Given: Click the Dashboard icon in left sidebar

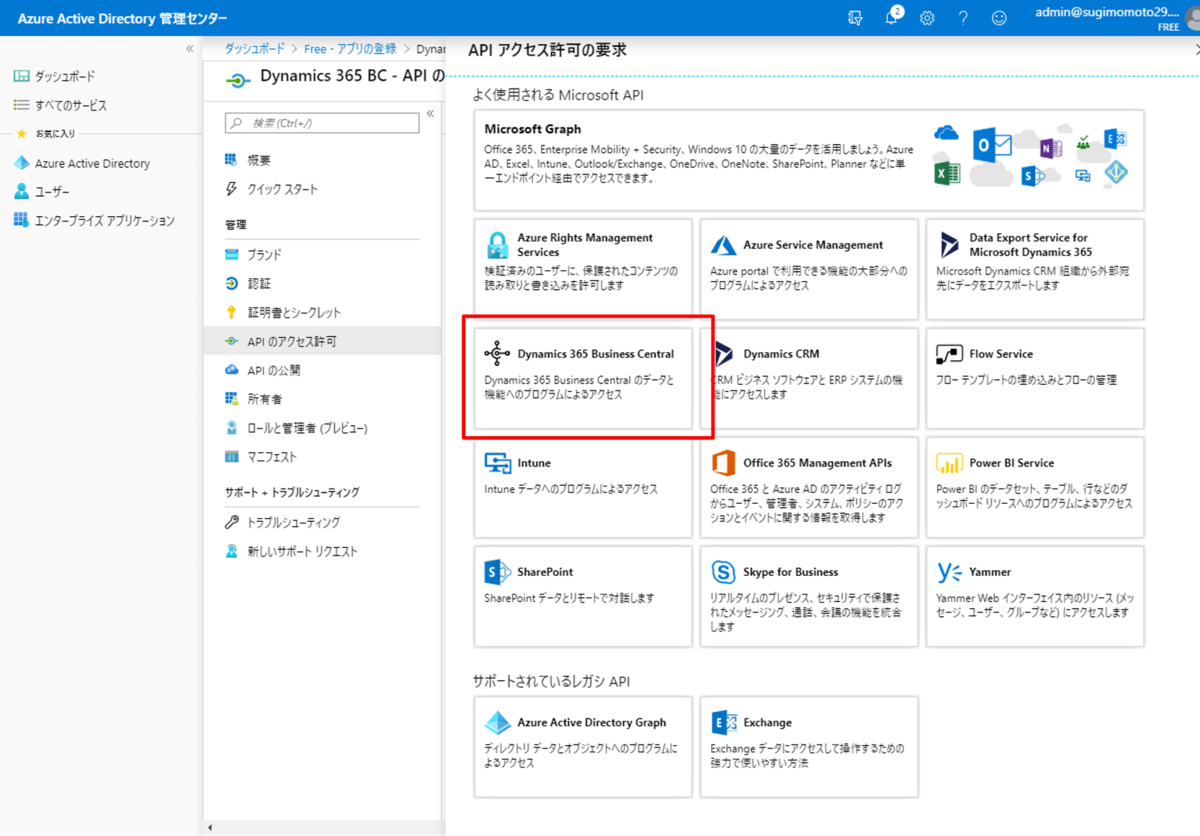Looking at the screenshot, I should pyautogui.click(x=21, y=76).
